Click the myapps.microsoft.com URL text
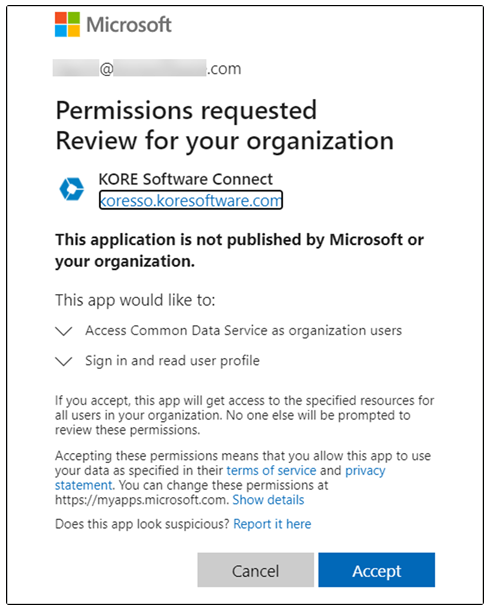This screenshot has height=616, width=494. pyautogui.click(x=141, y=500)
